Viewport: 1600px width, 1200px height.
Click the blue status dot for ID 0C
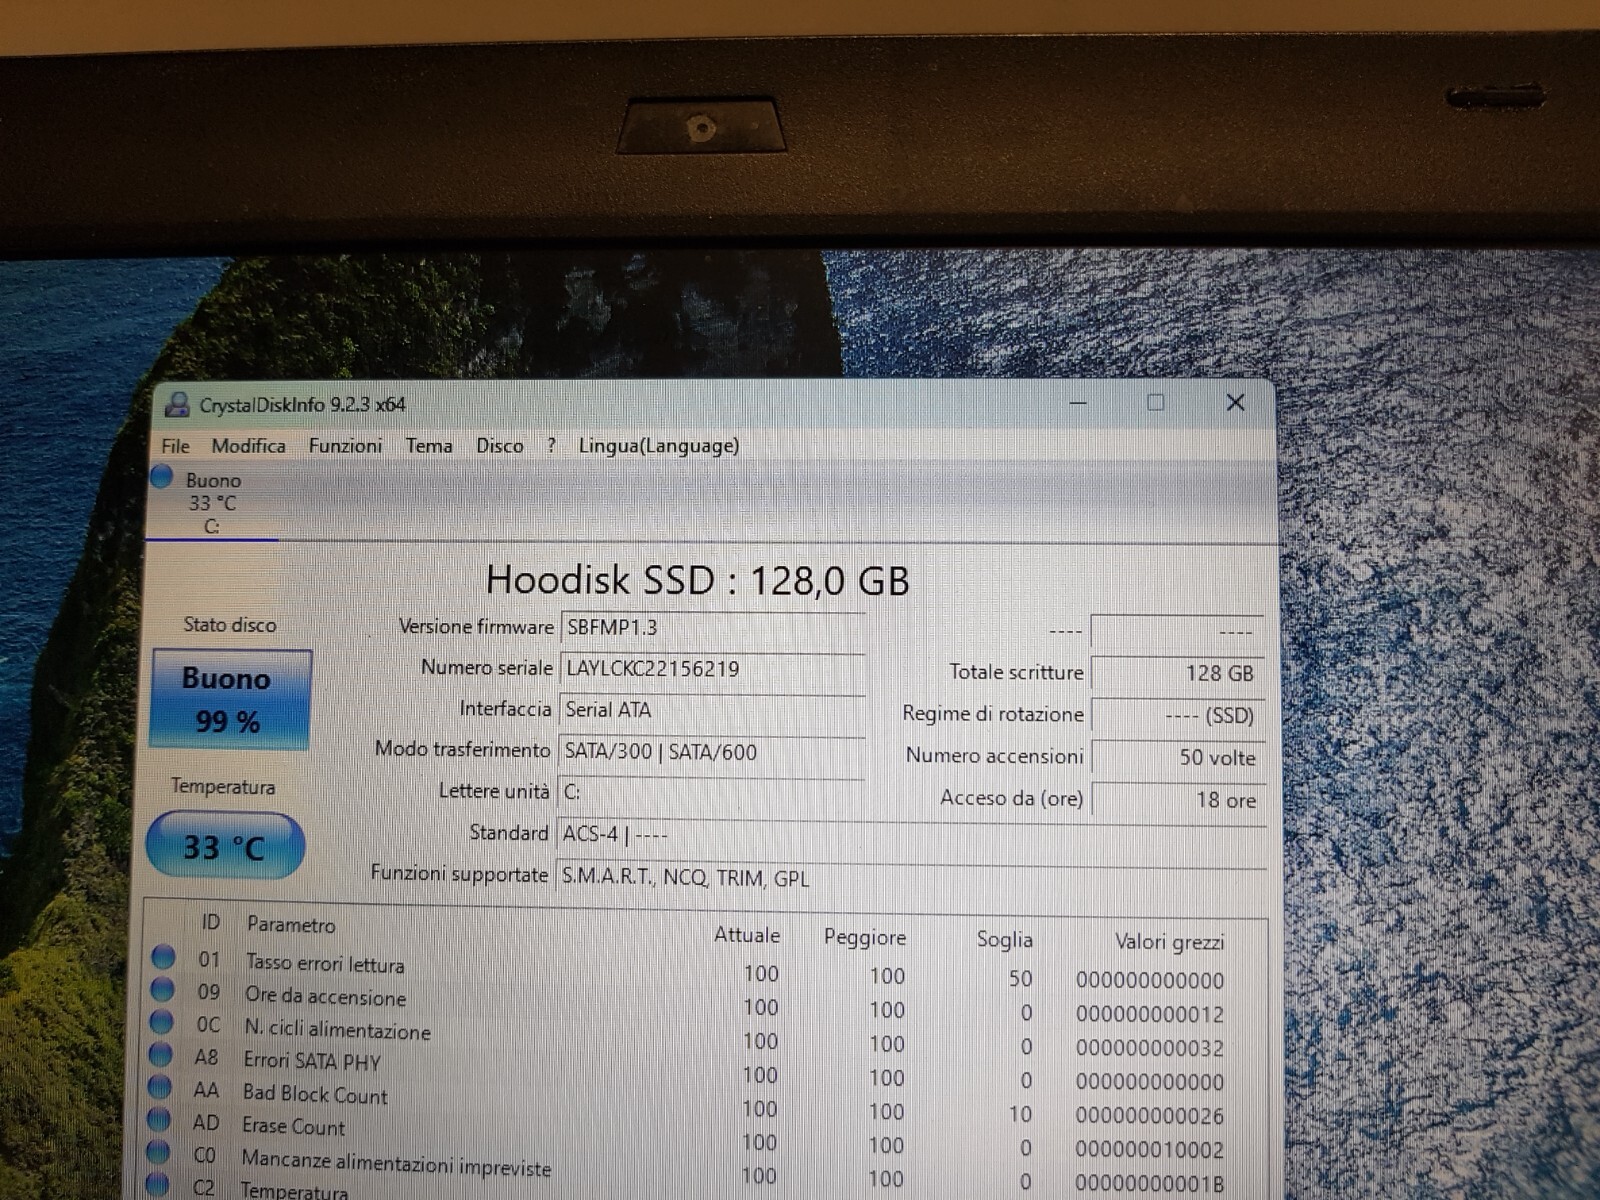(x=161, y=1022)
